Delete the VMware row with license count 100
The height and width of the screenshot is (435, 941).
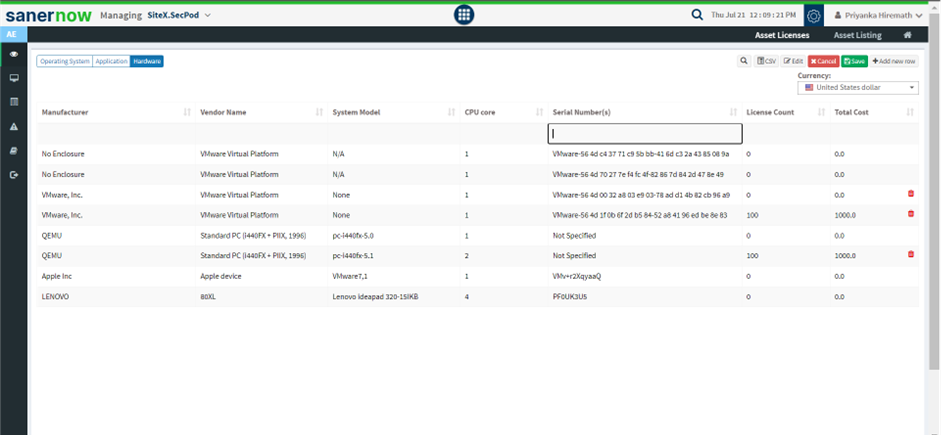pos(910,214)
